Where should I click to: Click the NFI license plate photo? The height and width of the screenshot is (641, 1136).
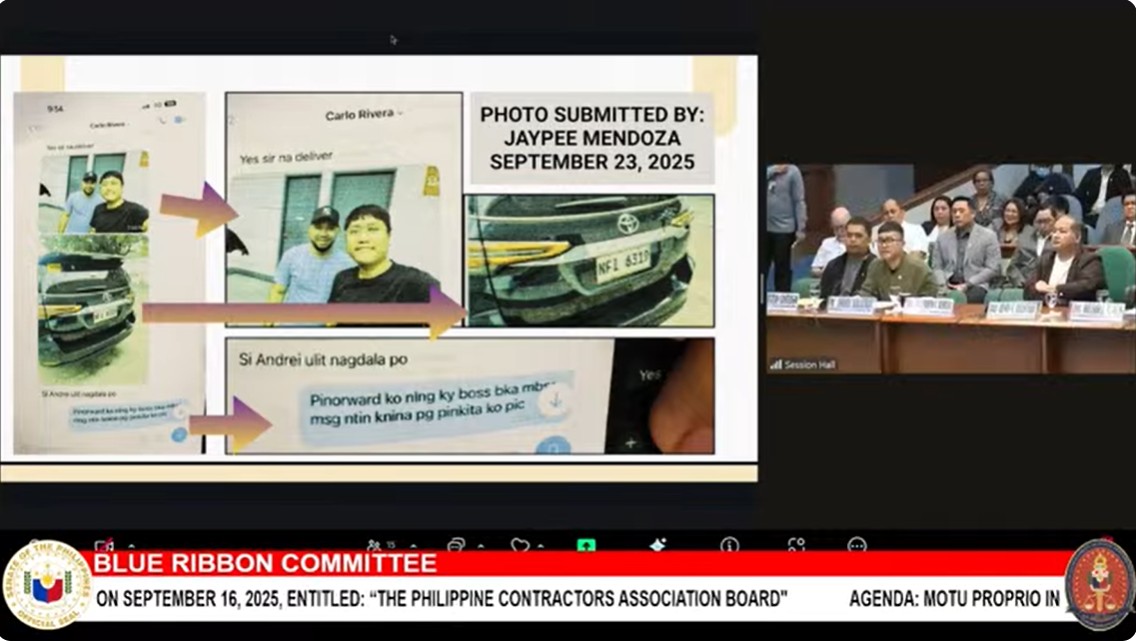pos(590,260)
